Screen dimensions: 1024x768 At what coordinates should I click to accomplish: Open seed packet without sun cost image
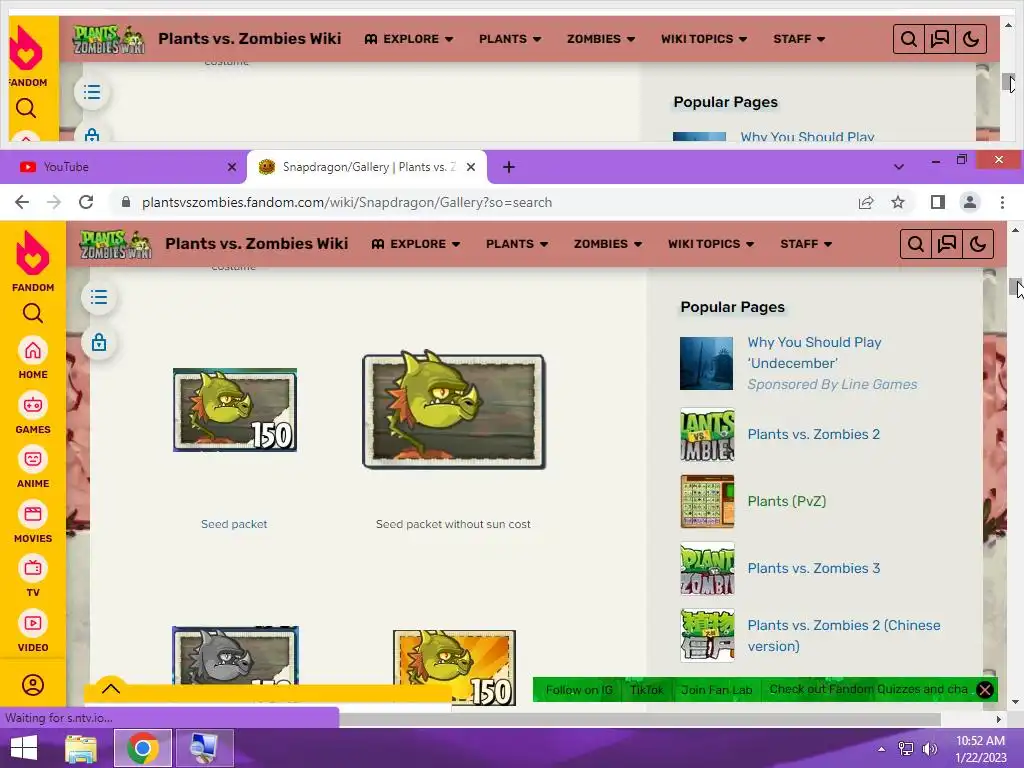[454, 410]
